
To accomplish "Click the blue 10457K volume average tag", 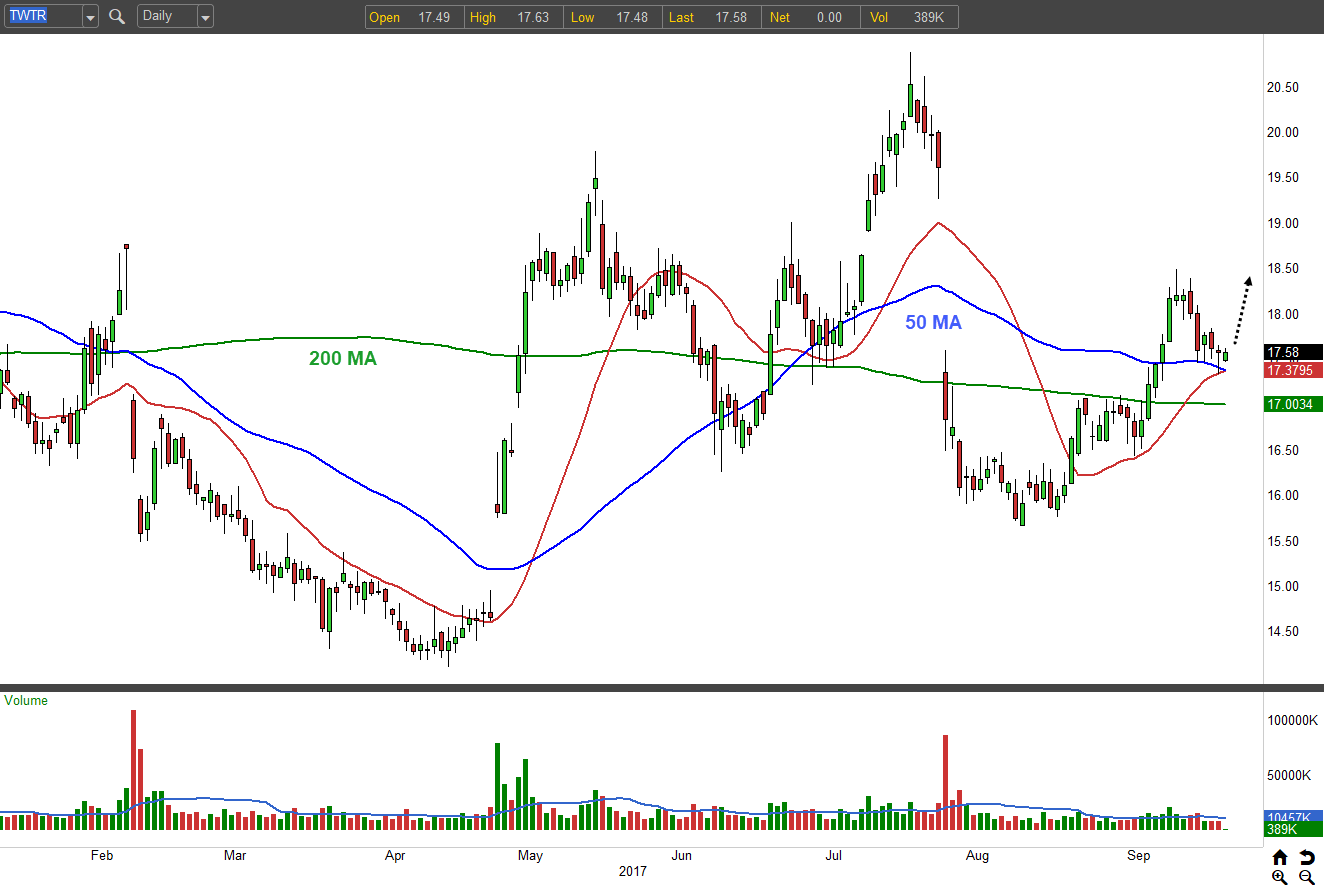I will click(x=1294, y=817).
